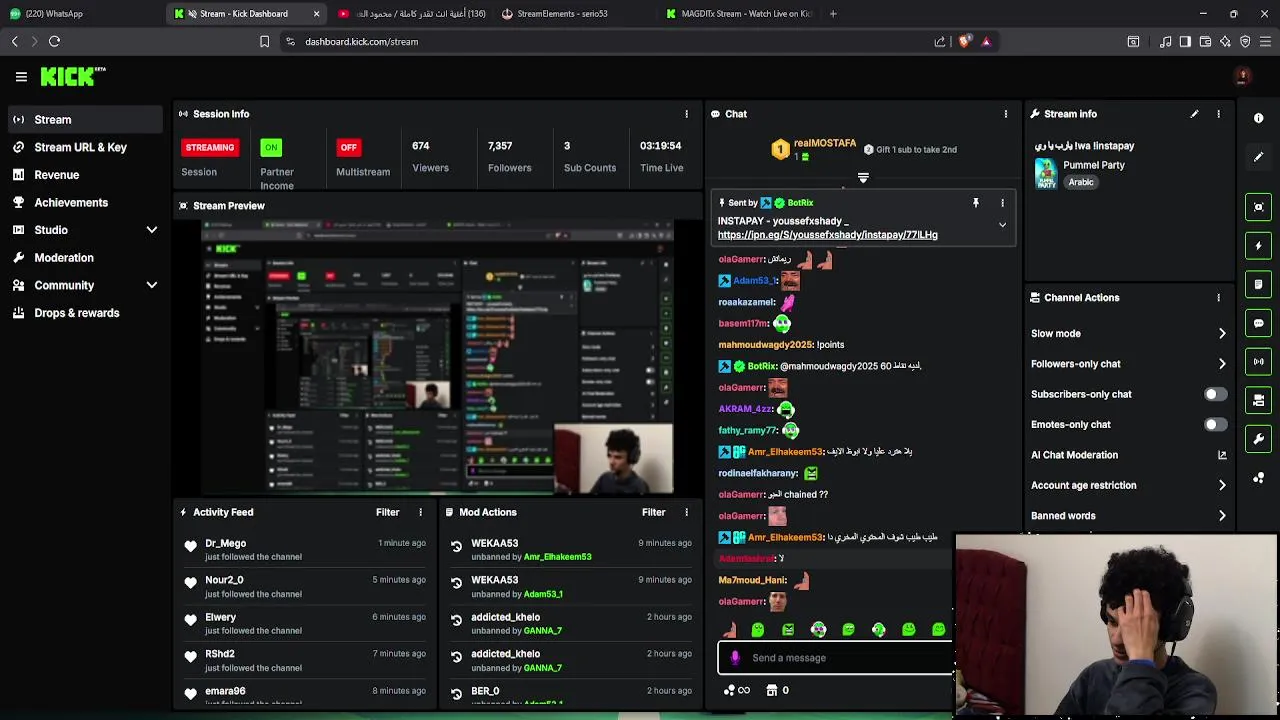Open the Moderation page
The width and height of the screenshot is (1280, 720).
pyautogui.click(x=85, y=258)
